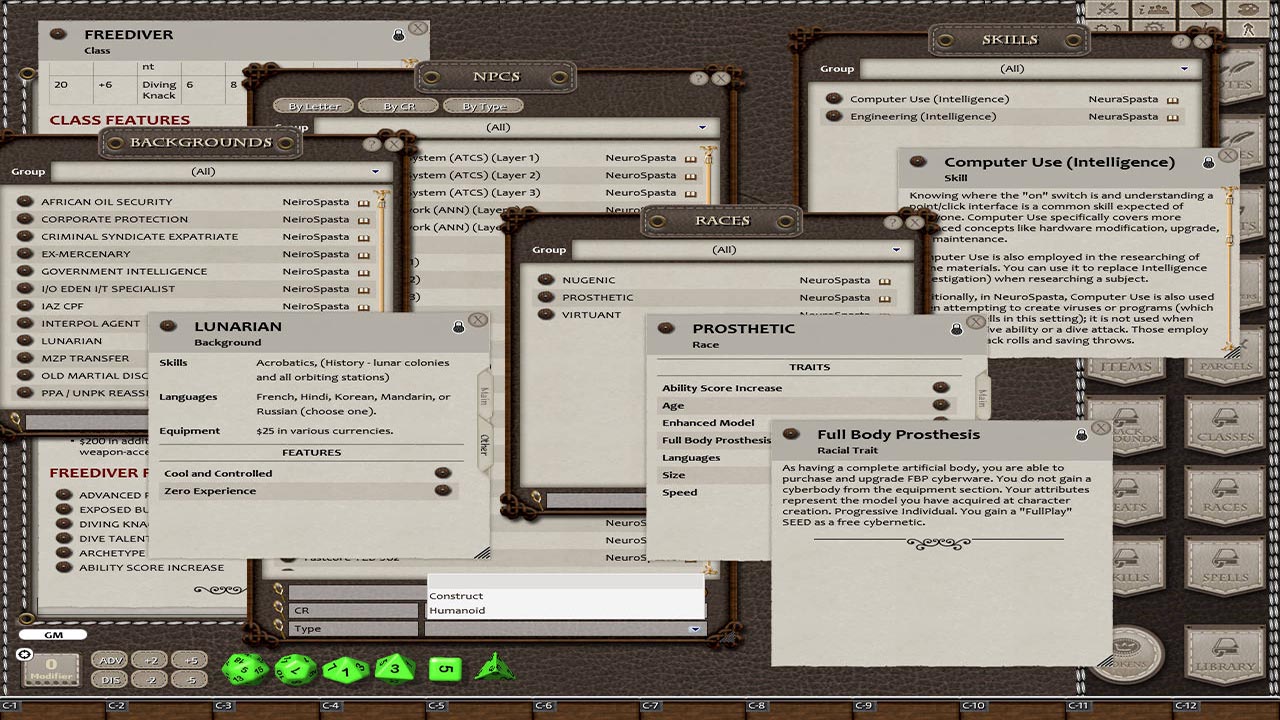
Task: Enable the ADV advantage toggle
Action: [110, 660]
